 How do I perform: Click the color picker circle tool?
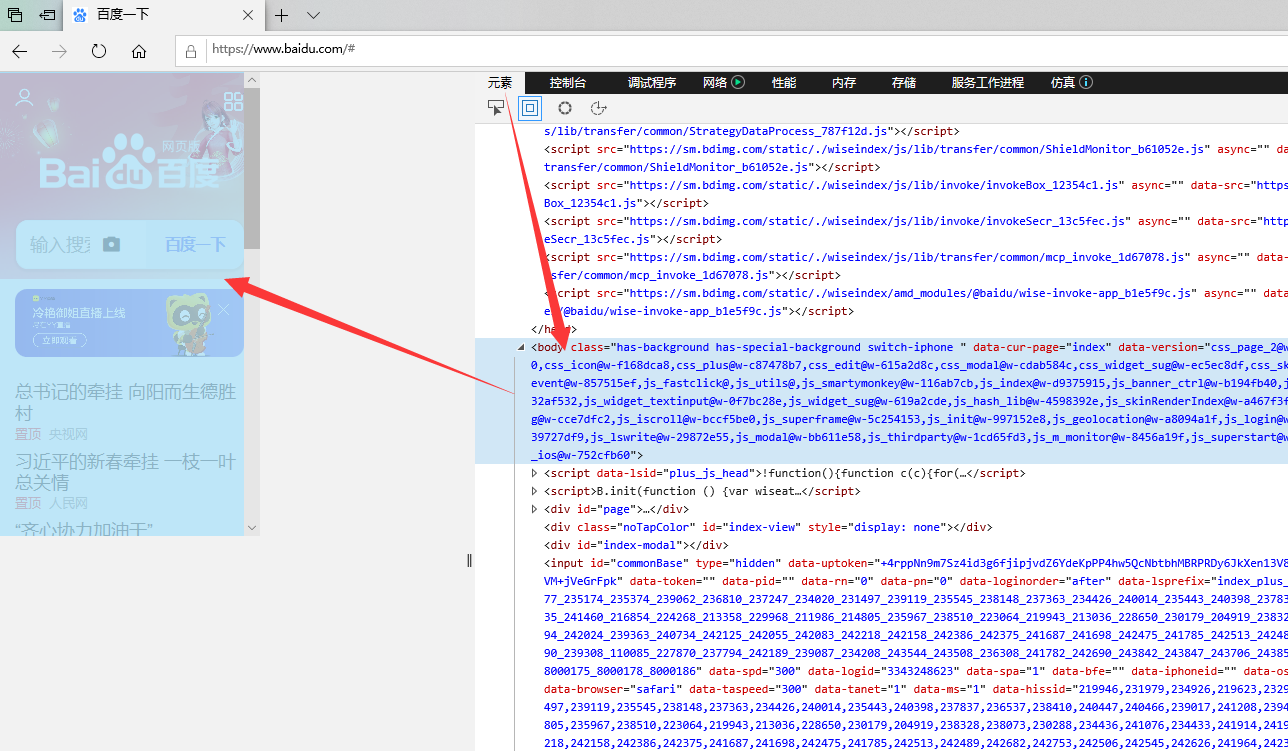565,108
